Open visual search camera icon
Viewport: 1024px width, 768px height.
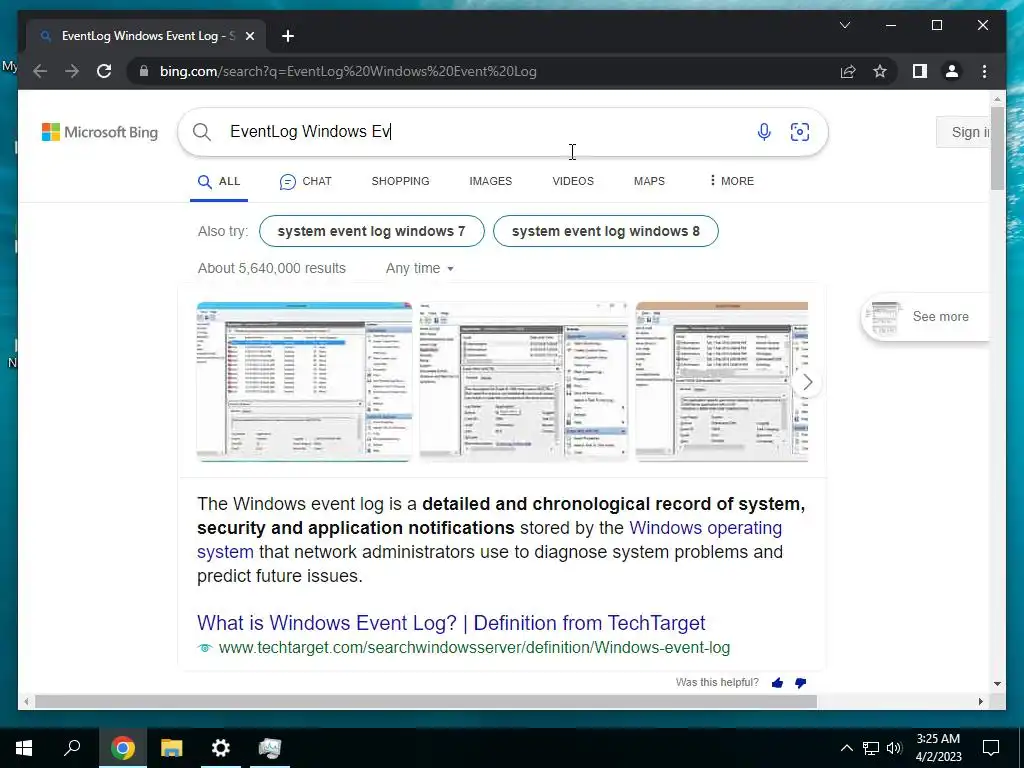(x=799, y=132)
